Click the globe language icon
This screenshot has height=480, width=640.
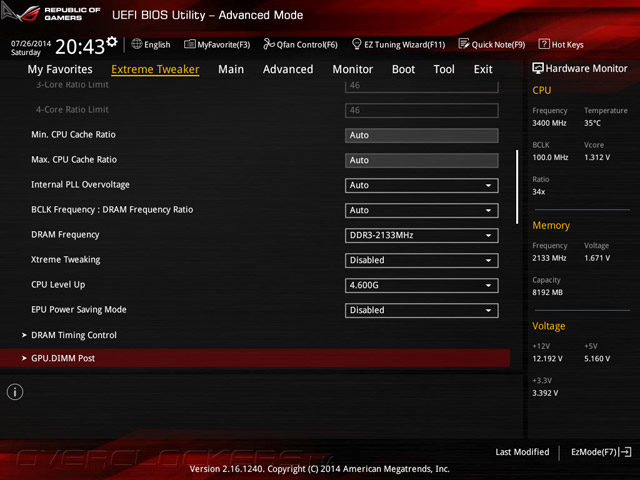[137, 44]
